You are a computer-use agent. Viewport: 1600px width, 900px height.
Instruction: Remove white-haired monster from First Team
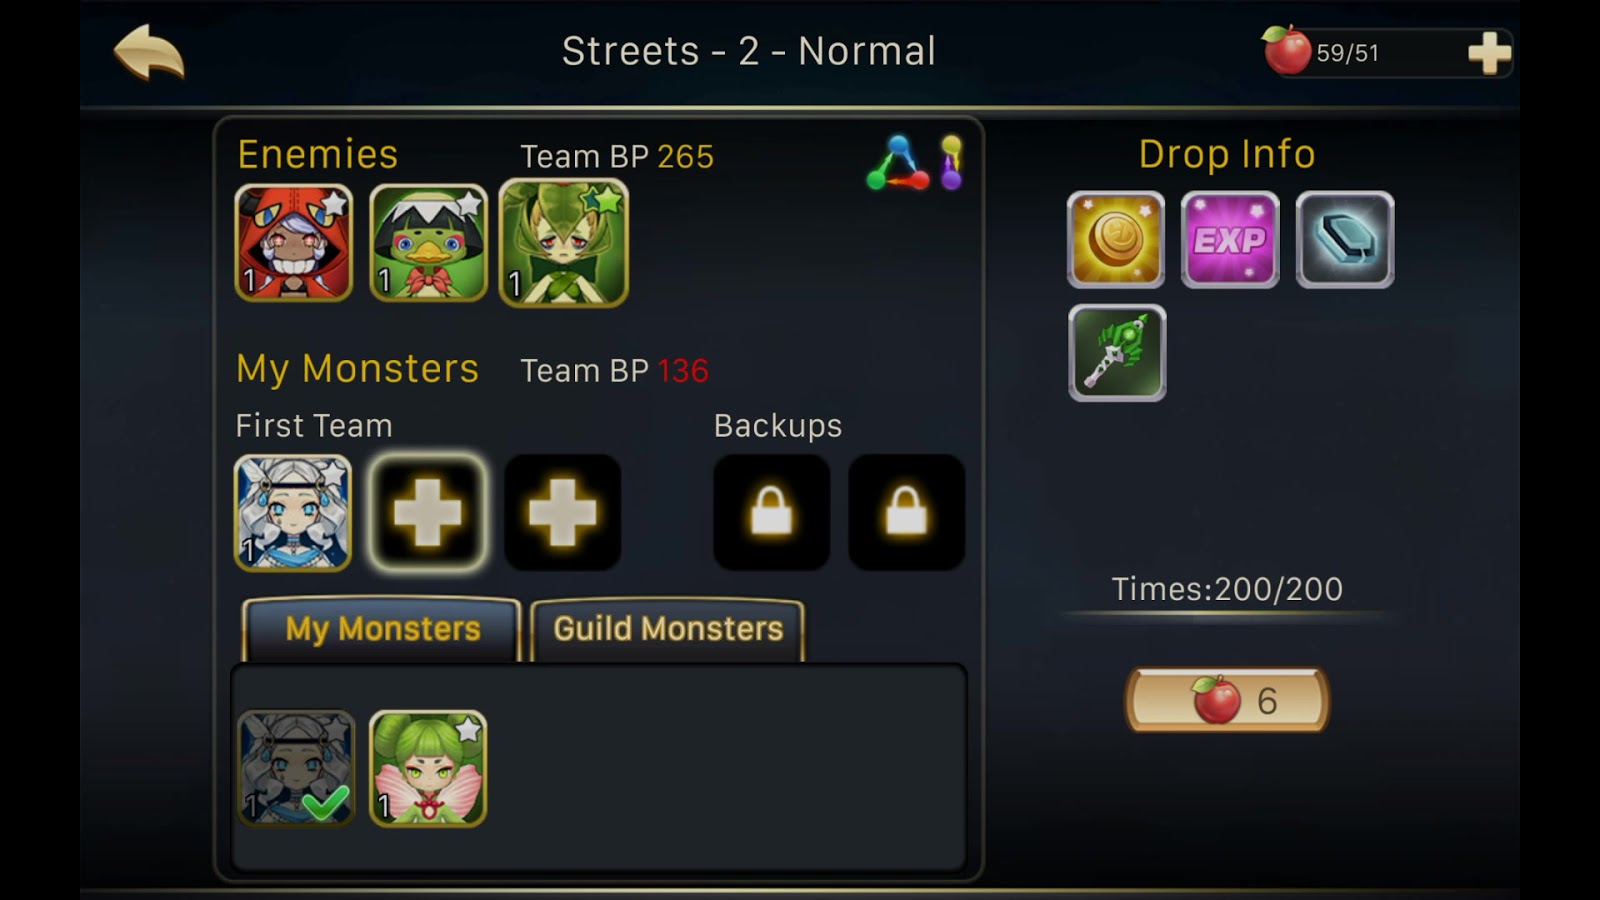coord(293,513)
